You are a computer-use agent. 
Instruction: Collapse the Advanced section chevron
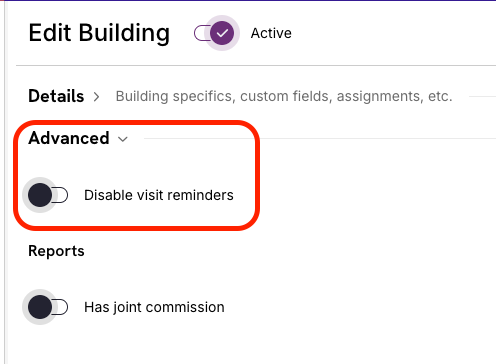(123, 139)
